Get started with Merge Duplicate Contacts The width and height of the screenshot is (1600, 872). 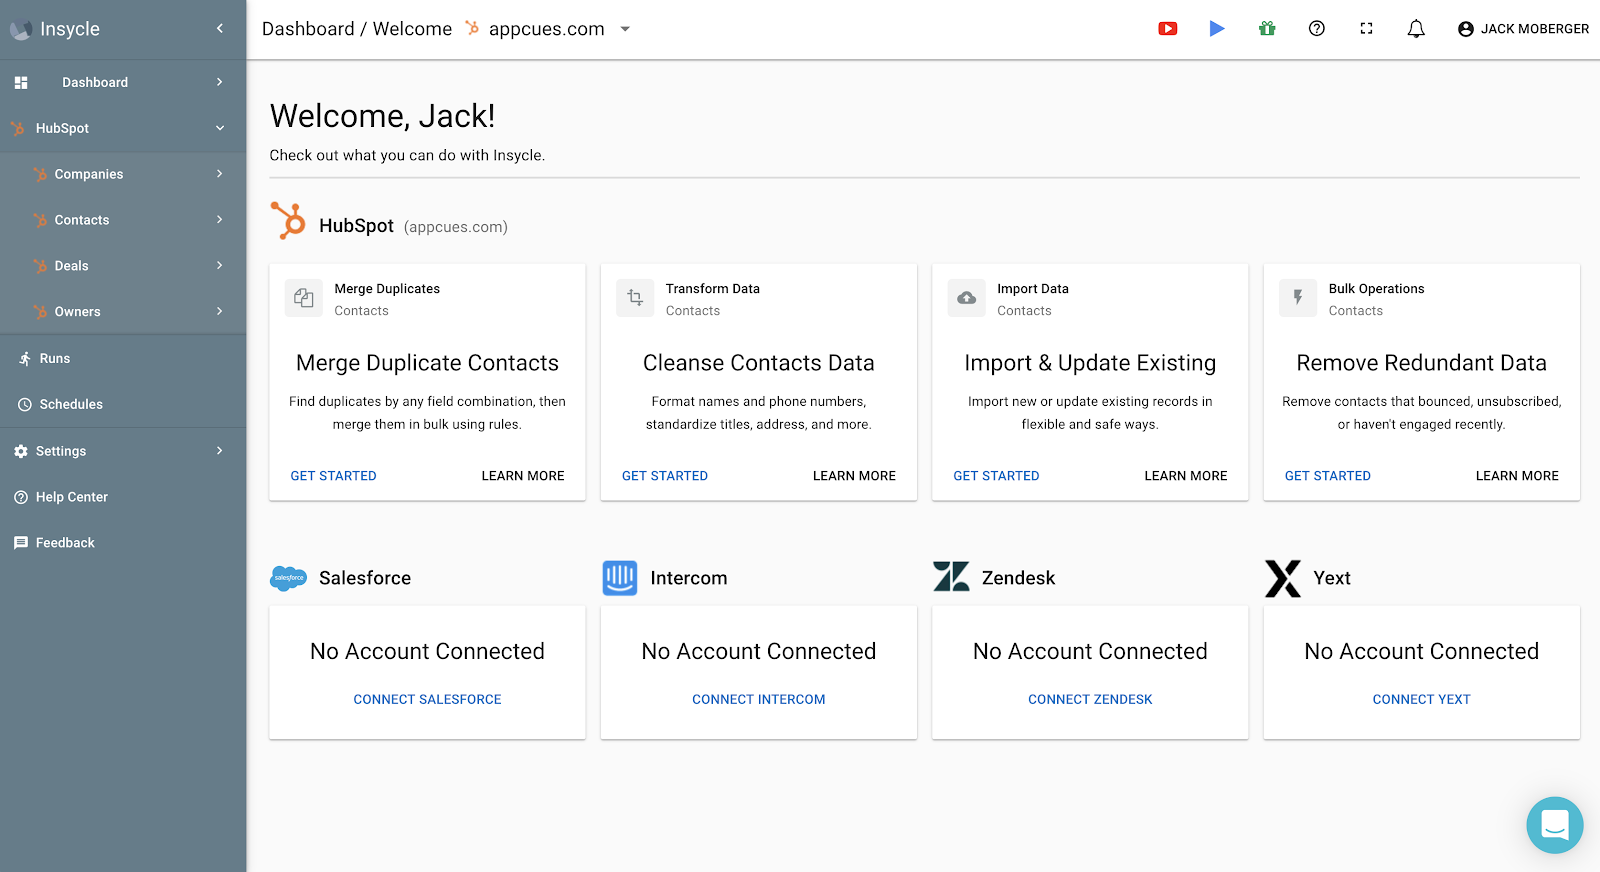point(333,476)
